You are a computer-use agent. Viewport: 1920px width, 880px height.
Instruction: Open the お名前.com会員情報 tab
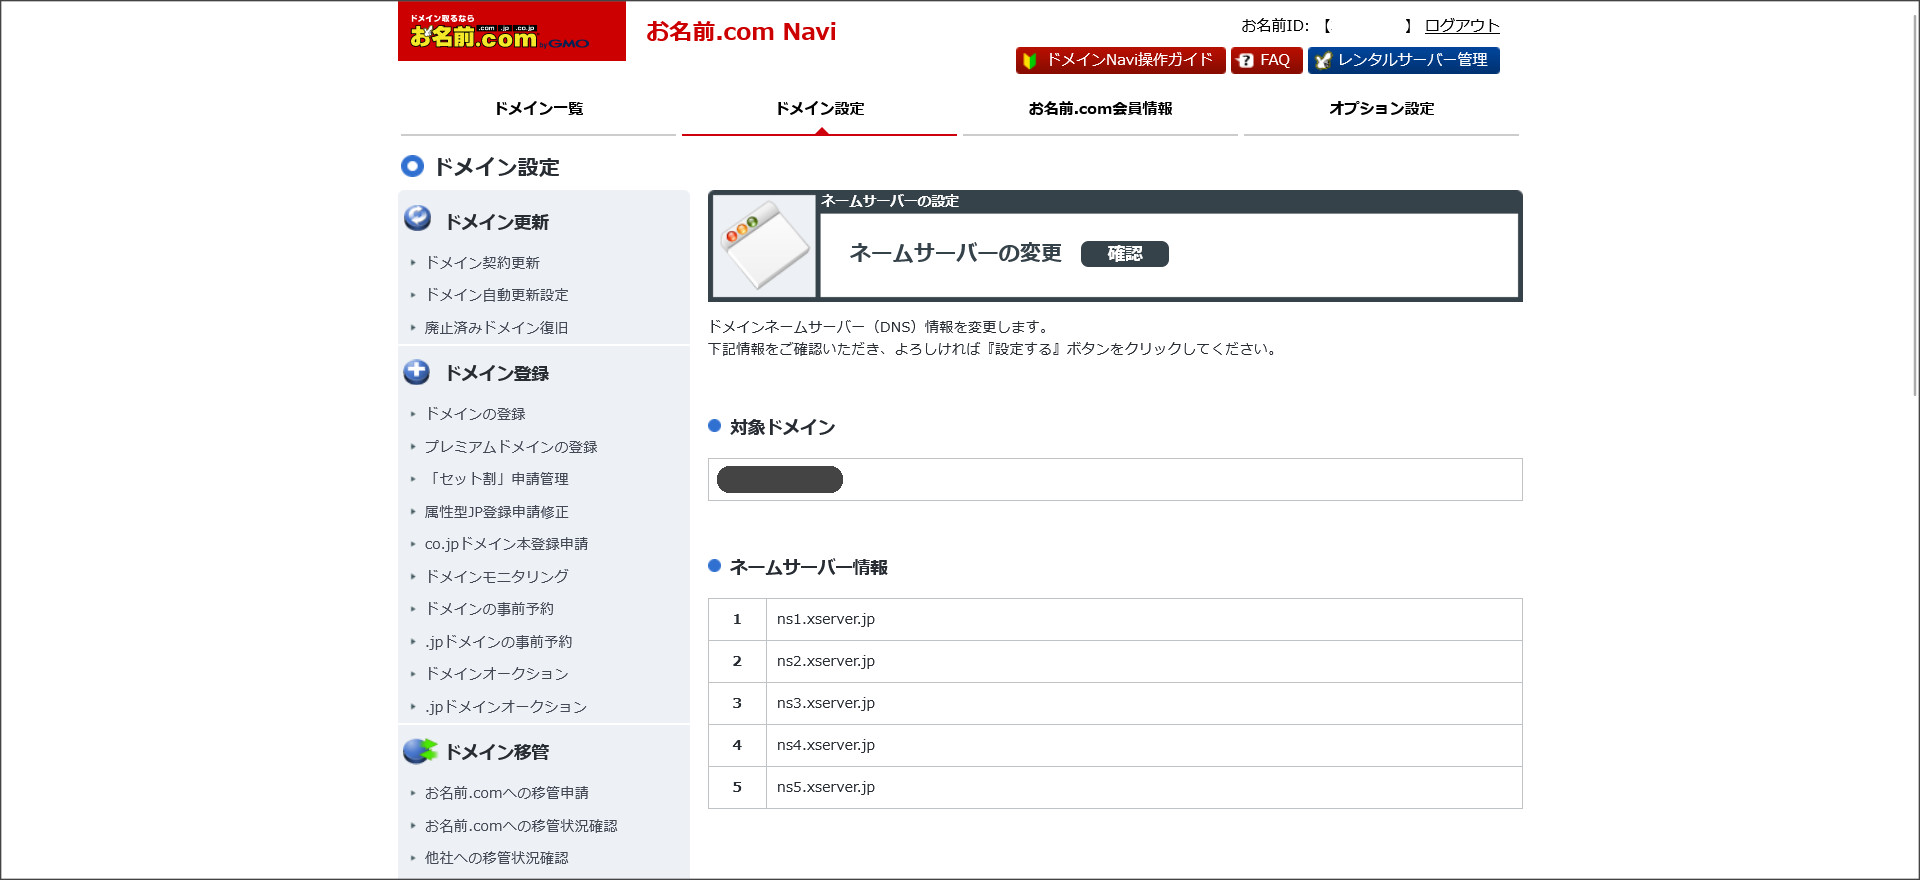tap(1100, 109)
